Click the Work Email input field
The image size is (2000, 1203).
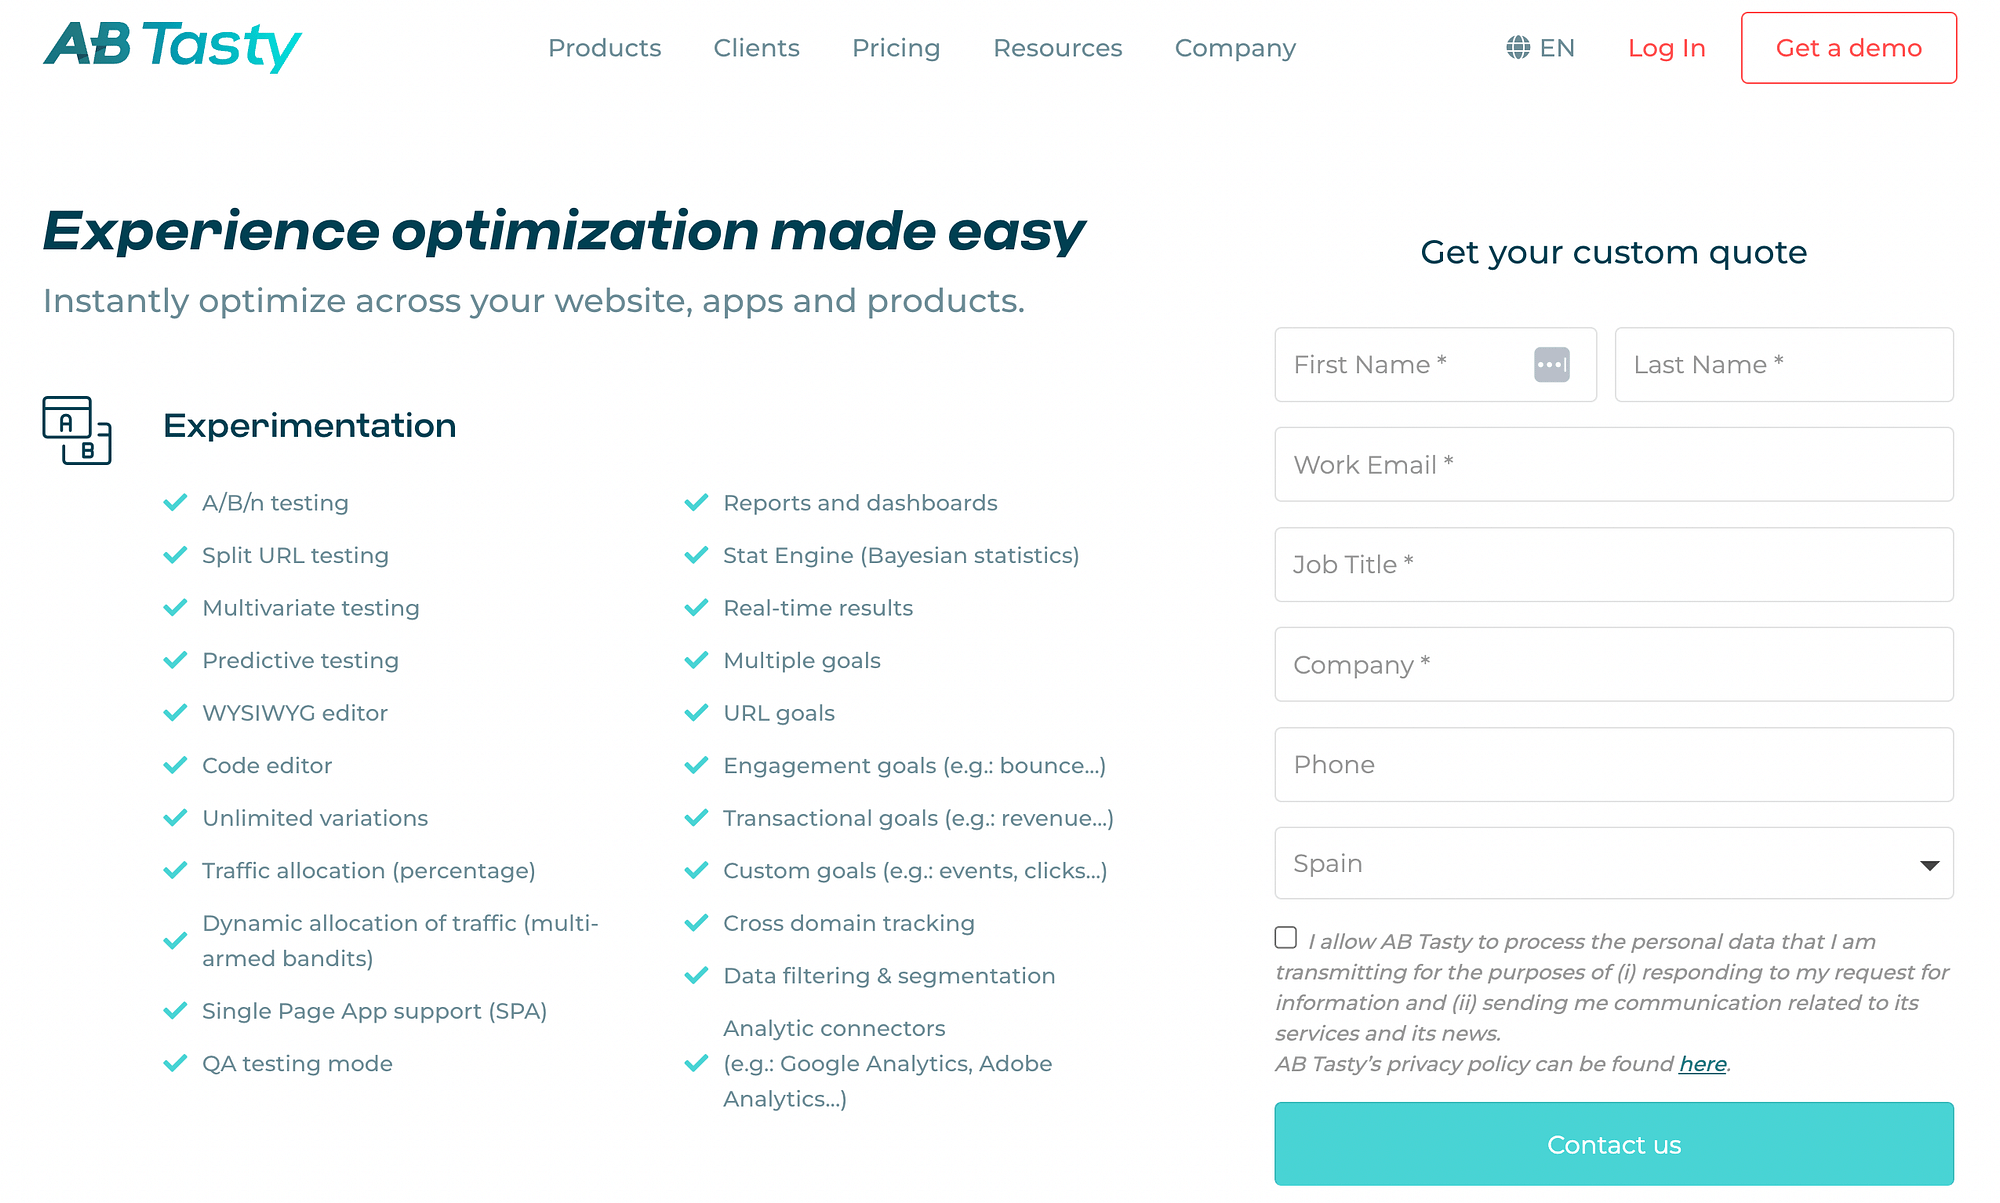(1613, 464)
